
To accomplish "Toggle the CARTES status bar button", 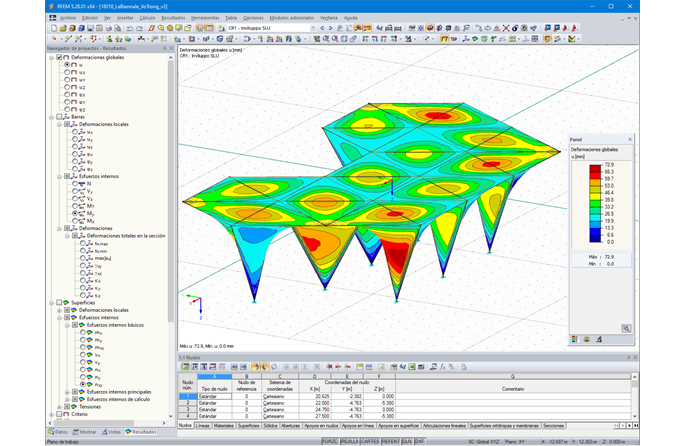I will pos(370,442).
